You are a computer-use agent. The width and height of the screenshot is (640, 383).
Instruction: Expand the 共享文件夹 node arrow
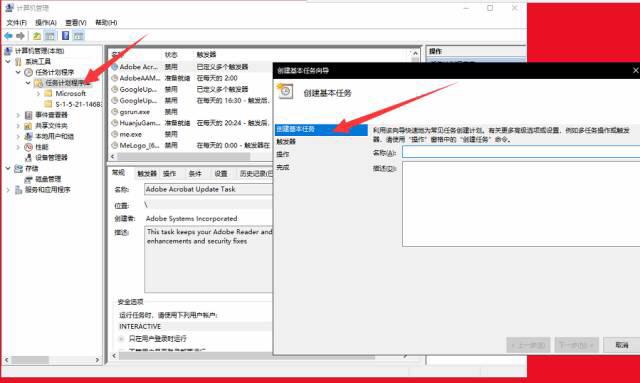pos(18,126)
